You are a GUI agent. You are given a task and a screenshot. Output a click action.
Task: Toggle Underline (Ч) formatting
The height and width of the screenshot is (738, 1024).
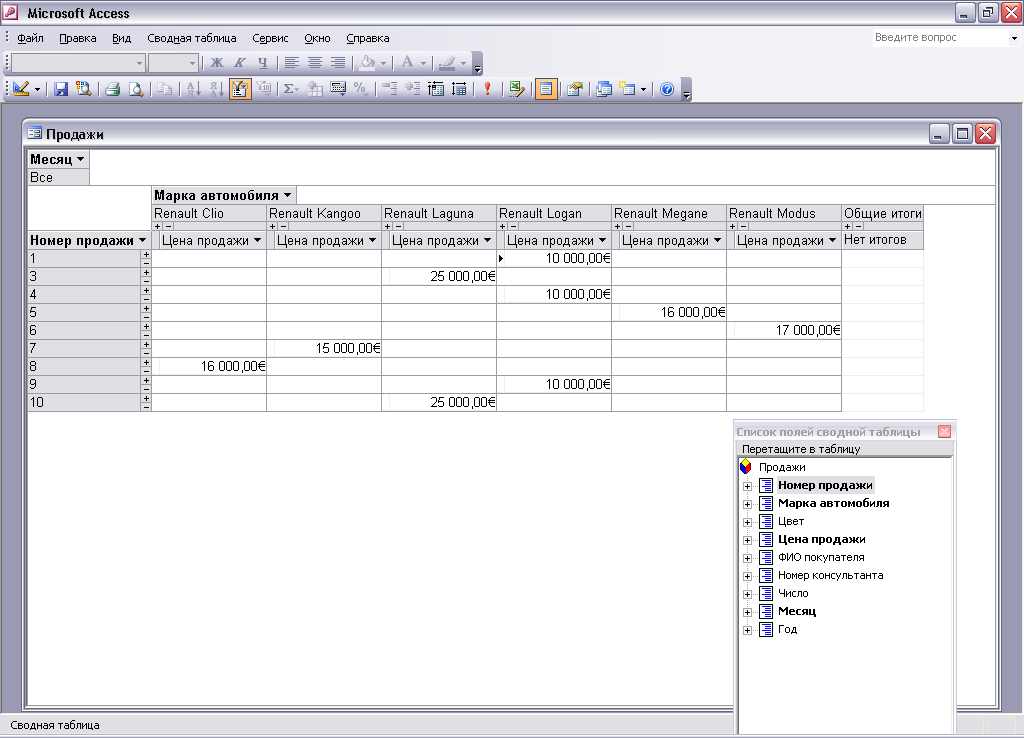point(263,63)
